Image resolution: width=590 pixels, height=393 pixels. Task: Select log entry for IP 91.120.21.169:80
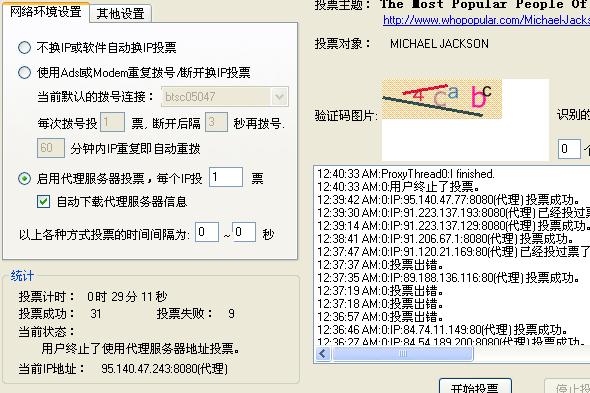tap(453, 252)
